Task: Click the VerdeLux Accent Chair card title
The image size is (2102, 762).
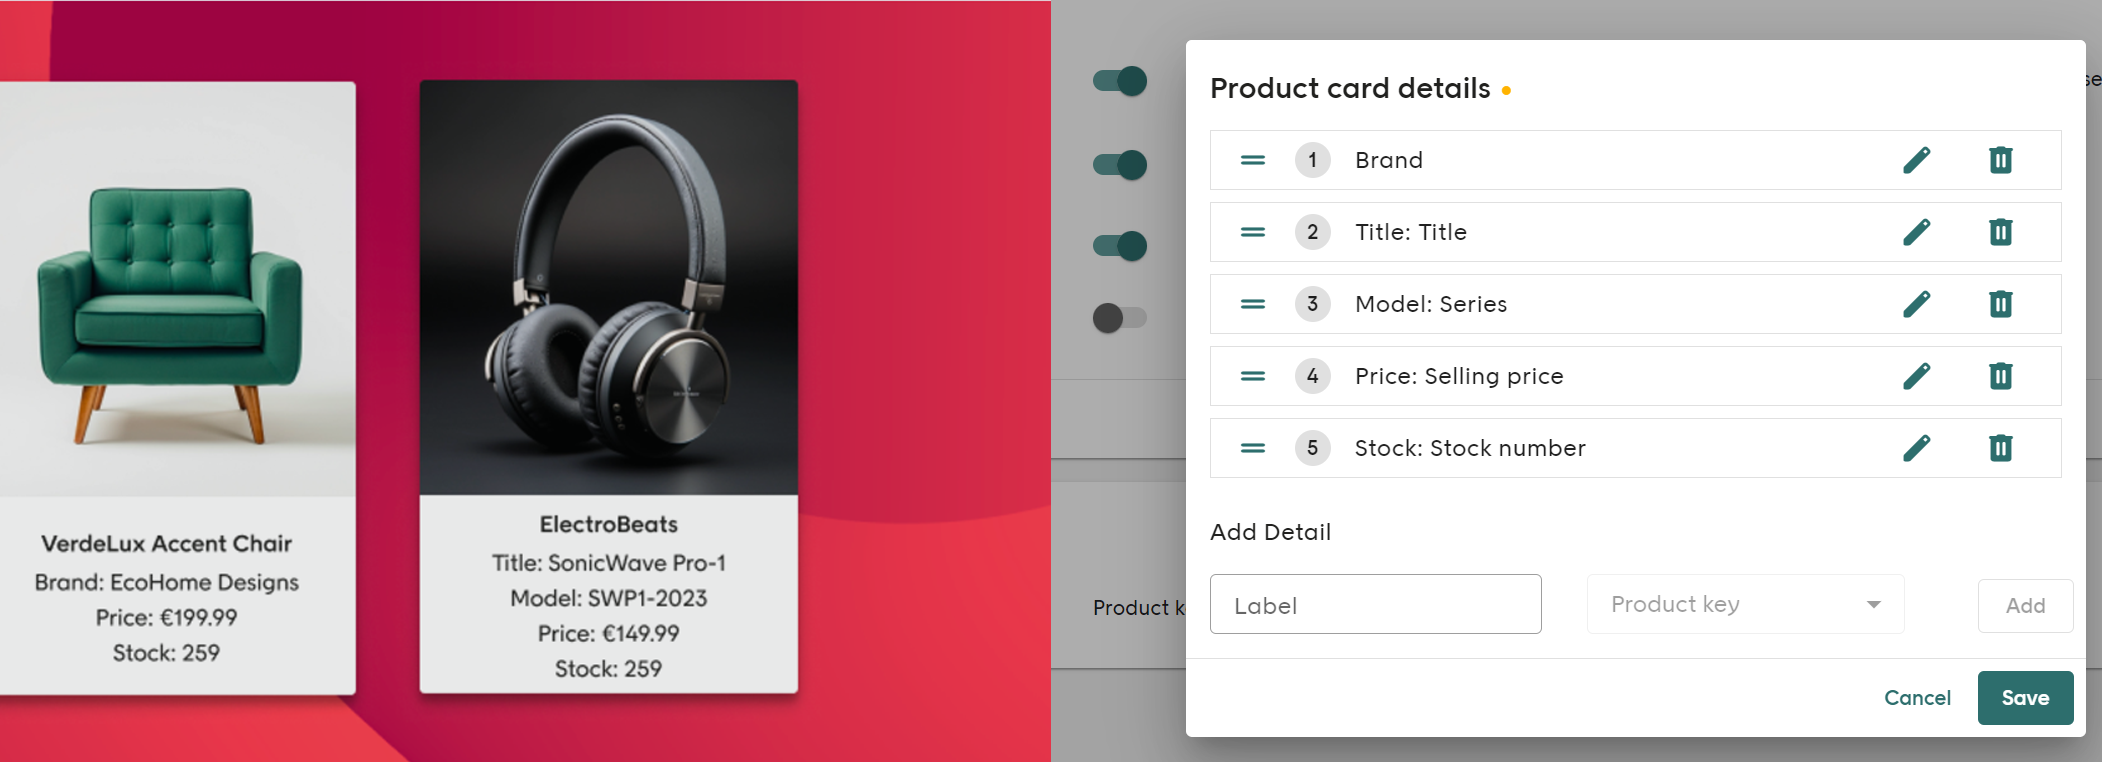Action: pos(166,544)
